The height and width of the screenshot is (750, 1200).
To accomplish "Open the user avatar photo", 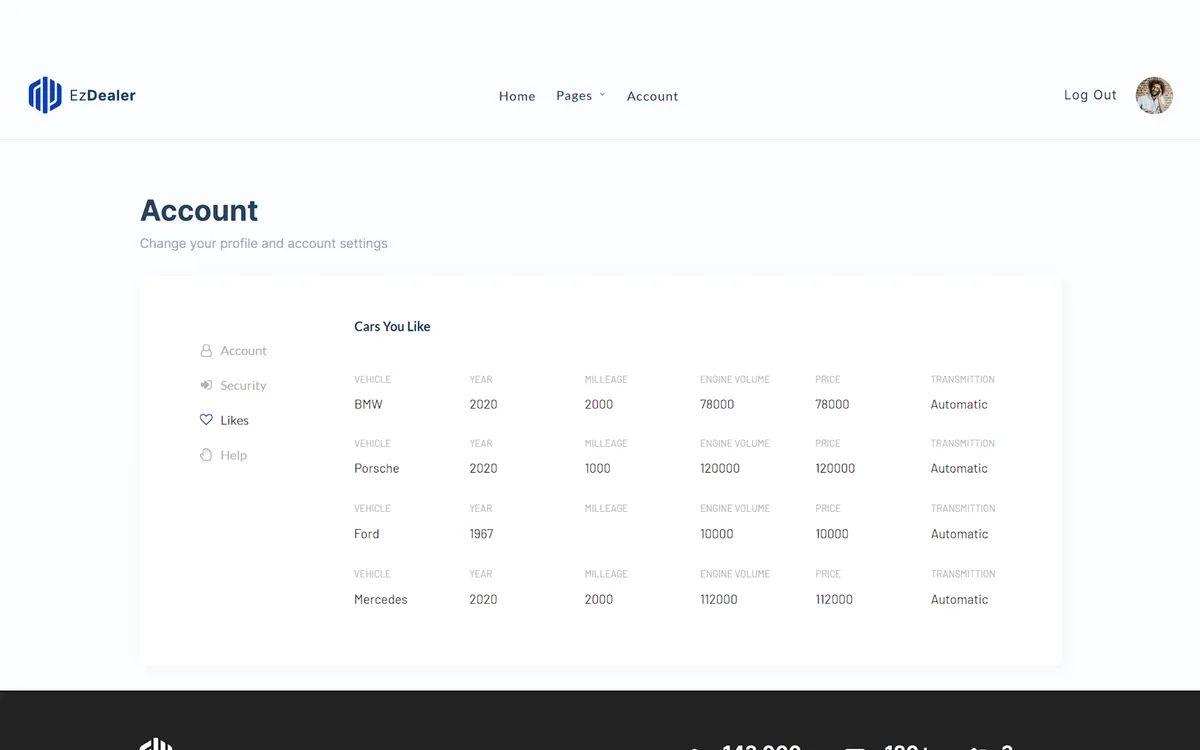I will (1154, 95).
